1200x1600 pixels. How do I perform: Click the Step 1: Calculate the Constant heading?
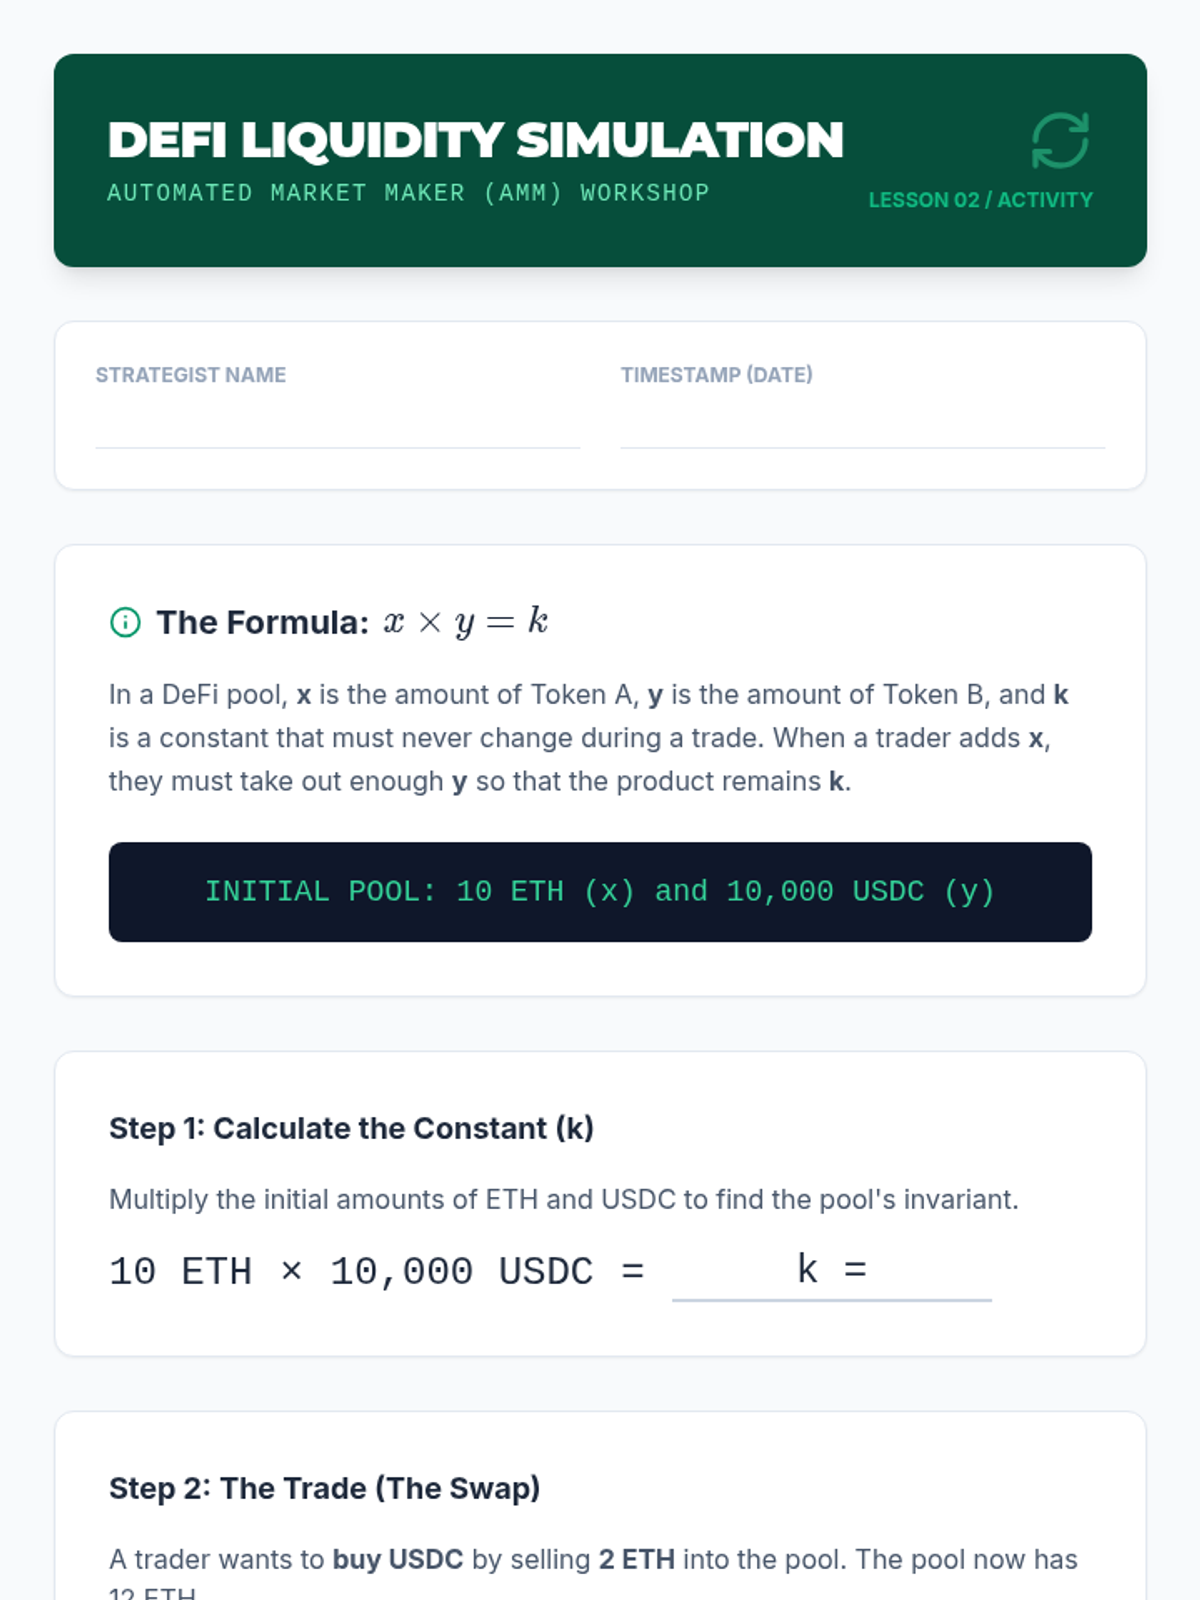tap(351, 1128)
